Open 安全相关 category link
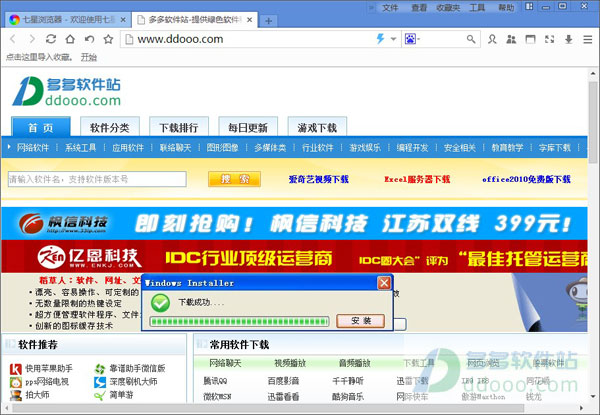The width and height of the screenshot is (600, 415). (x=460, y=148)
